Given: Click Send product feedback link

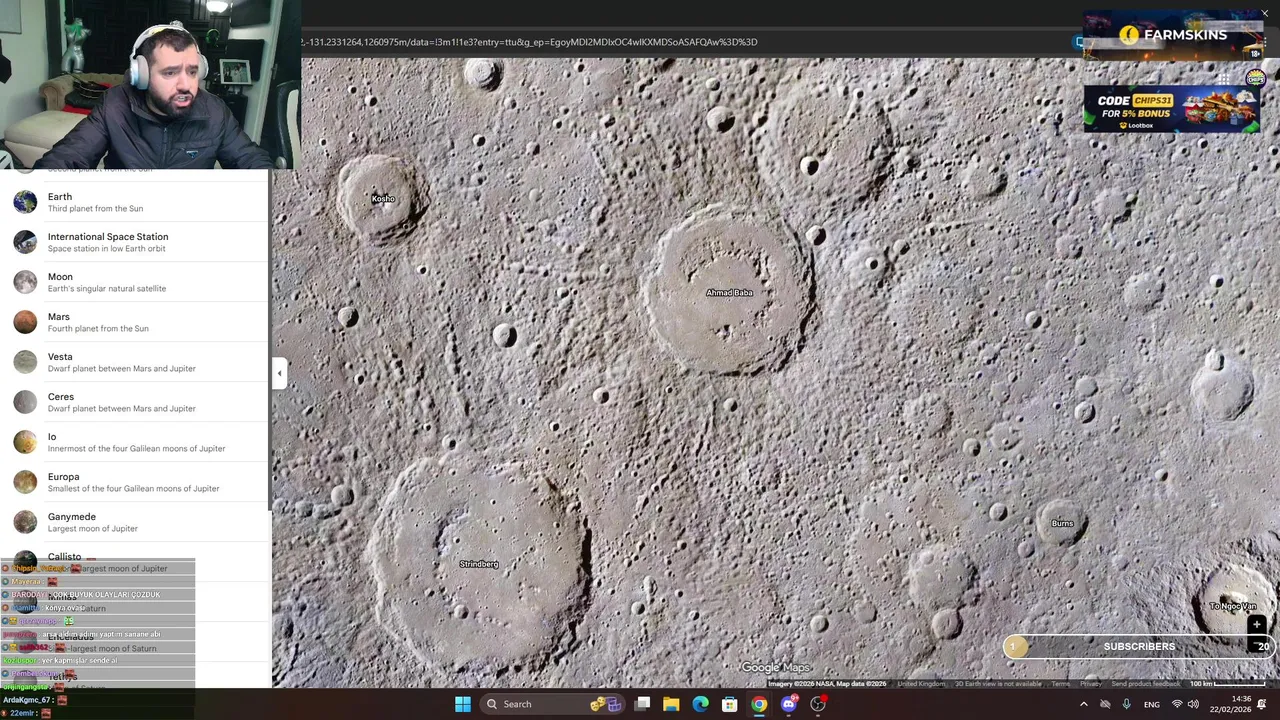Looking at the screenshot, I should click(x=1145, y=684).
